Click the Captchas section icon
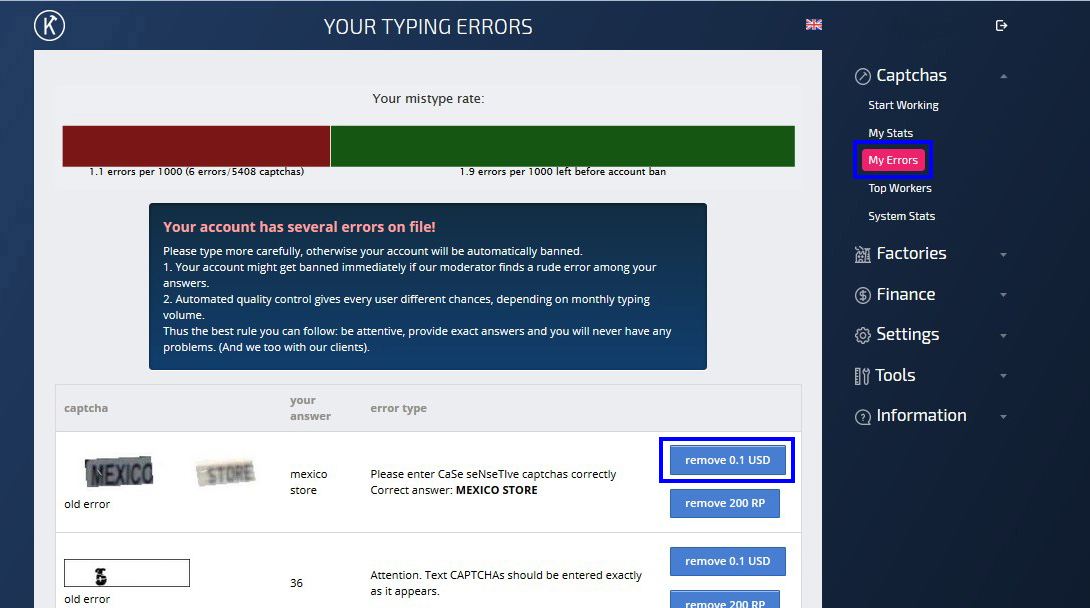This screenshot has height=608, width=1090. tap(862, 76)
